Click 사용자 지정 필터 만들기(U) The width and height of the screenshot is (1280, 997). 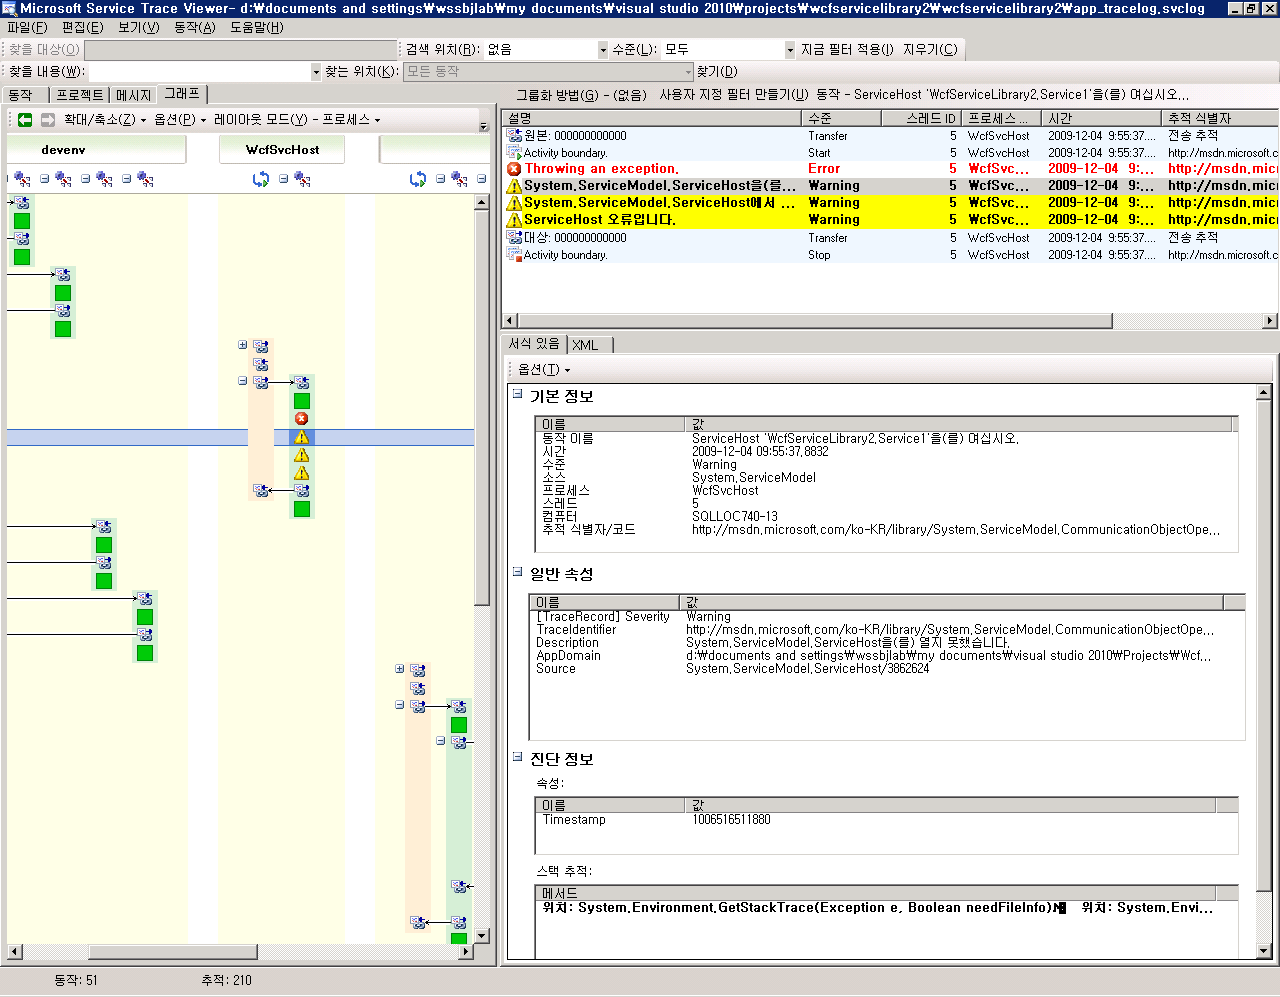coord(734,94)
